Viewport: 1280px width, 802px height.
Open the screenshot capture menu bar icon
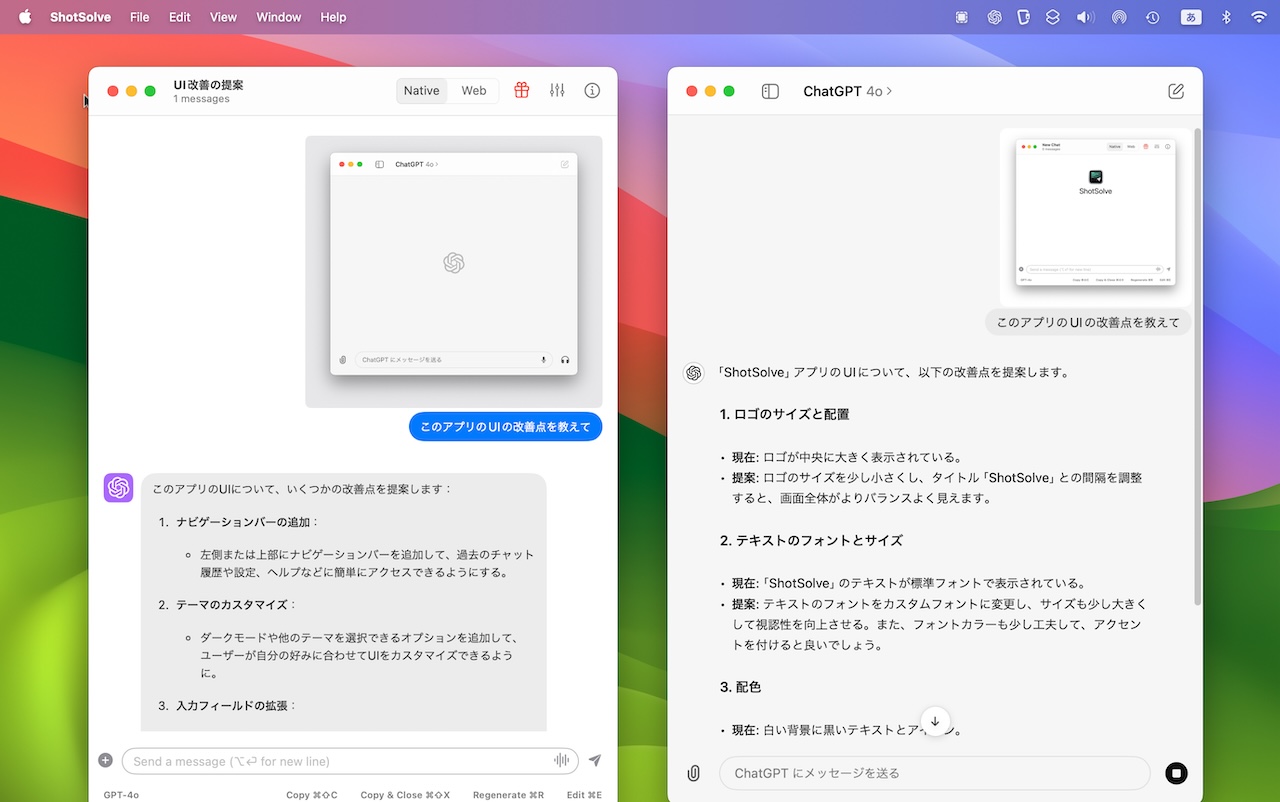(962, 17)
